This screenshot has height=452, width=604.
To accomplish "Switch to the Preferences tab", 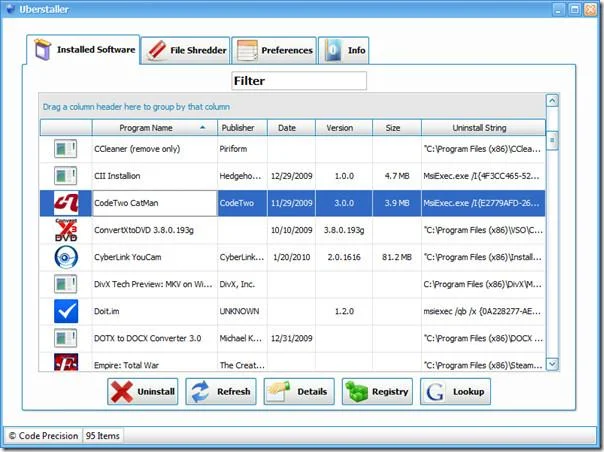I will tap(274, 50).
